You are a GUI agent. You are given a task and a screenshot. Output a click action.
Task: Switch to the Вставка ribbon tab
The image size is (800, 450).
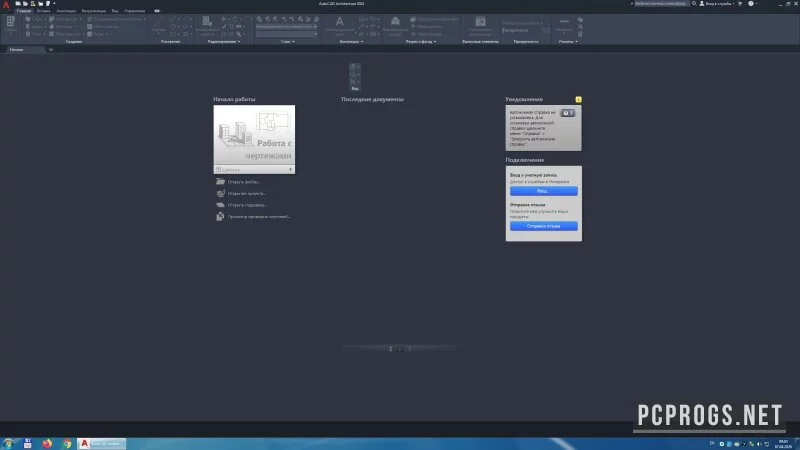pyautogui.click(x=43, y=11)
